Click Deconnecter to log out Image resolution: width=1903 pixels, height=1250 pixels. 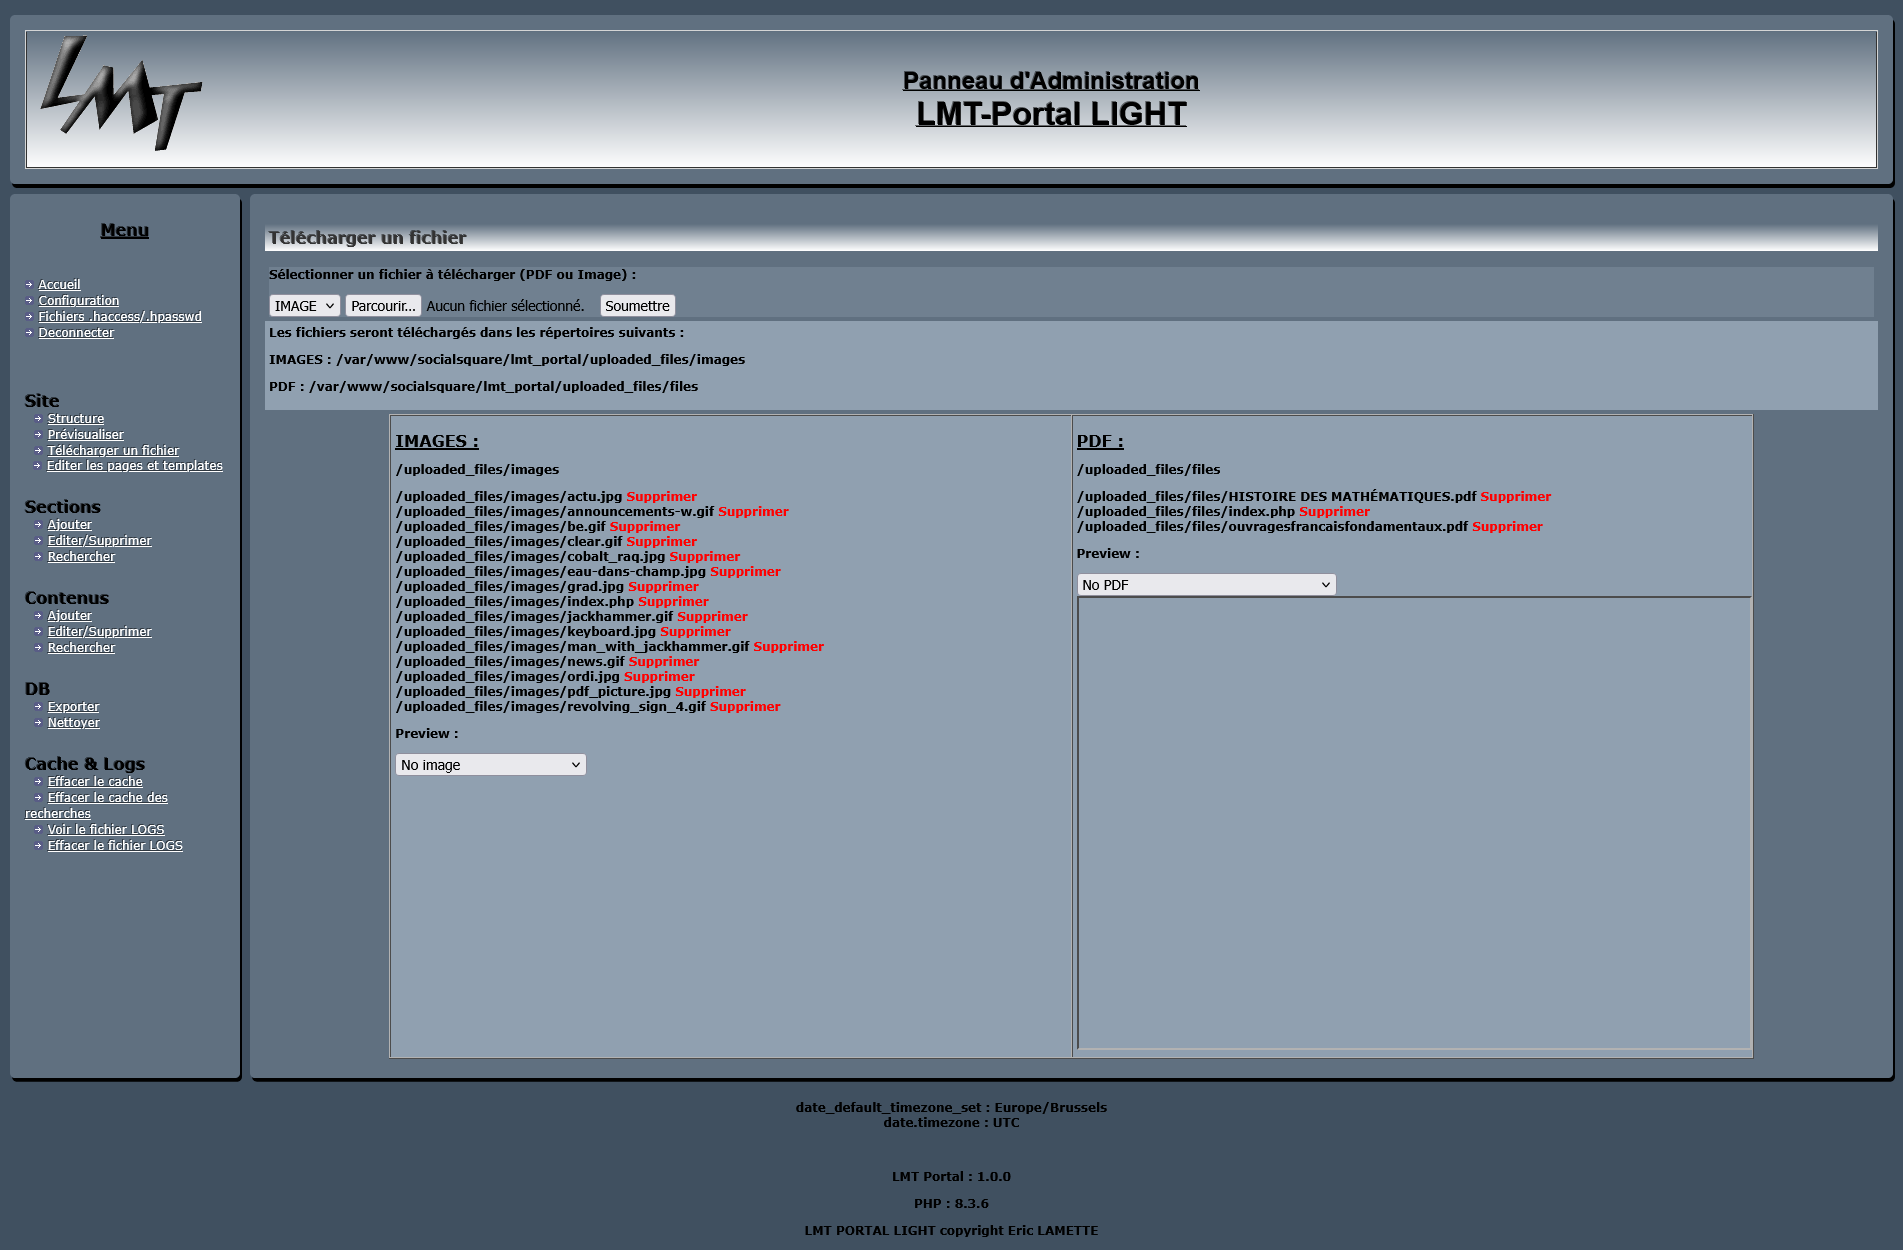click(76, 333)
